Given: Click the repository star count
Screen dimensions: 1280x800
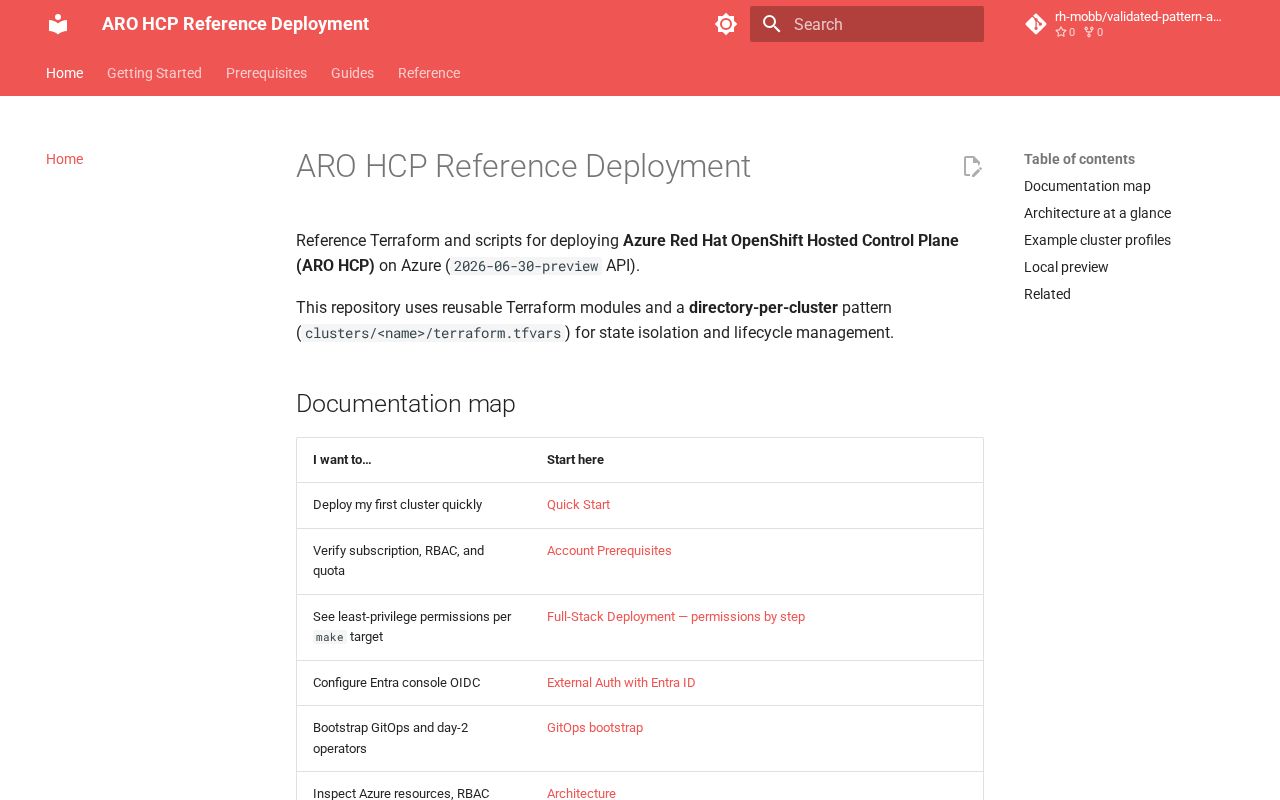Looking at the screenshot, I should pos(1065,32).
